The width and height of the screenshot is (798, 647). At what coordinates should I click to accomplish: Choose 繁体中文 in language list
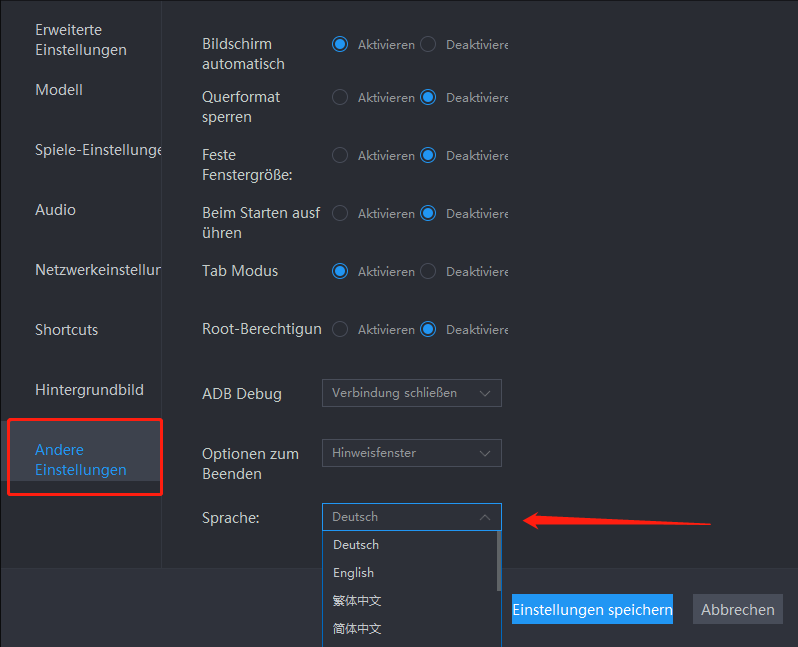(x=410, y=601)
